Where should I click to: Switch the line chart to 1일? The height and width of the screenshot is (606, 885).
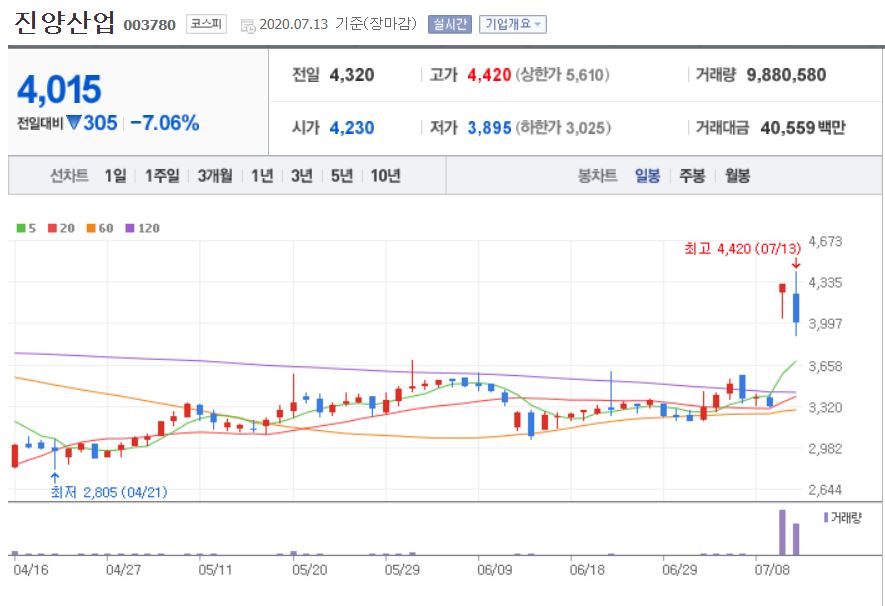pyautogui.click(x=115, y=175)
